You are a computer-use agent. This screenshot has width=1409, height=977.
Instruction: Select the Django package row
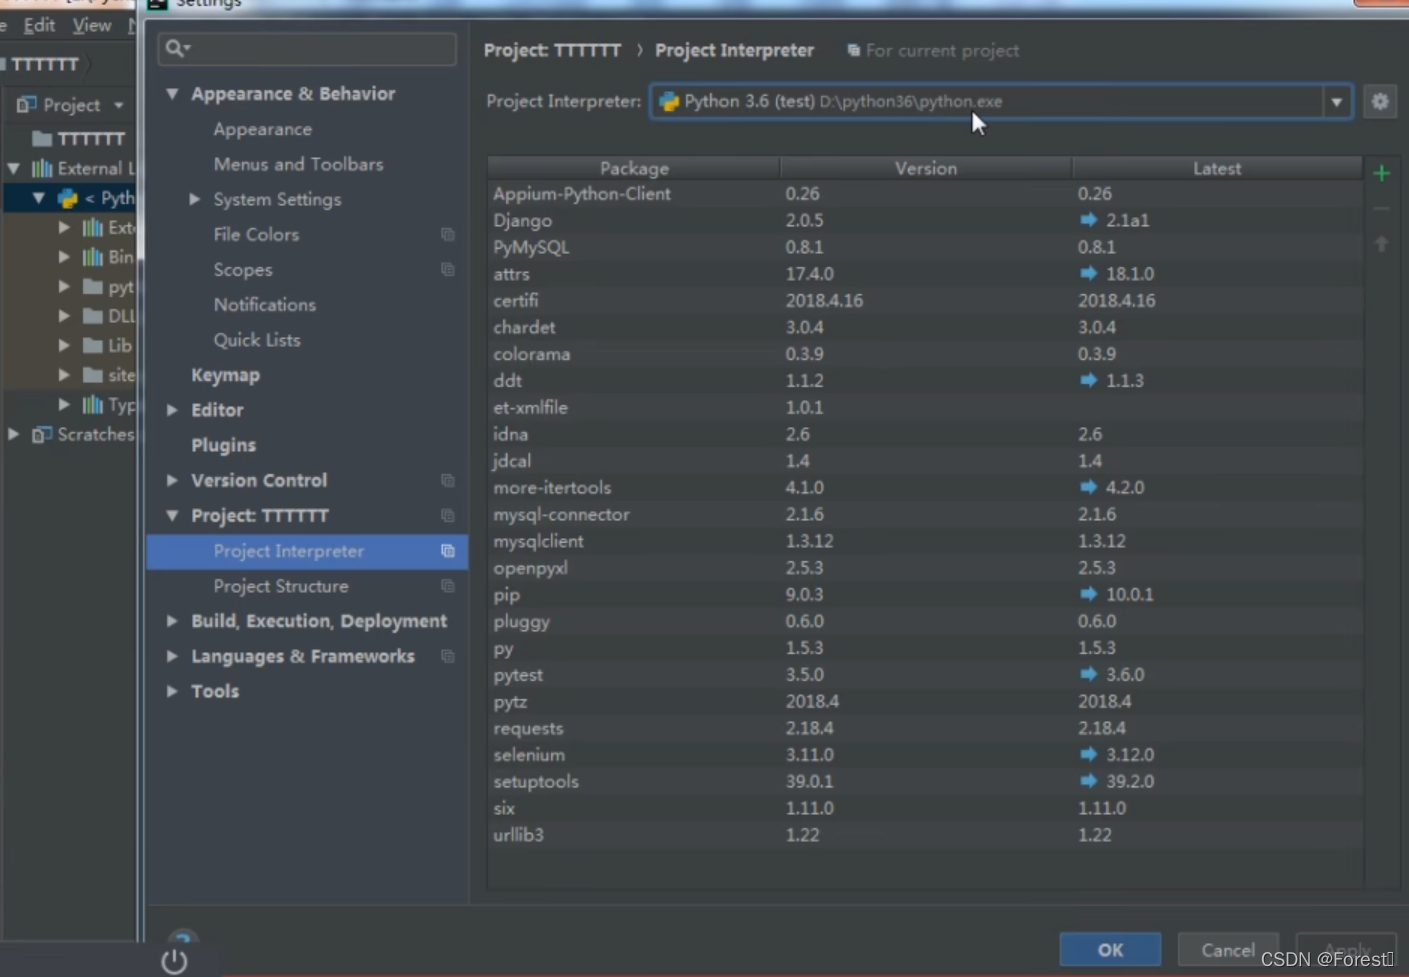[x=925, y=220]
